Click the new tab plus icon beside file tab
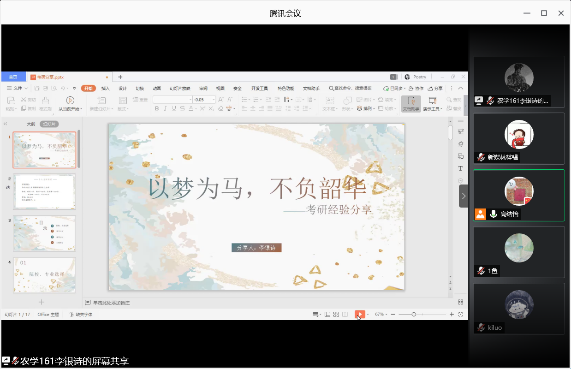 click(x=120, y=77)
